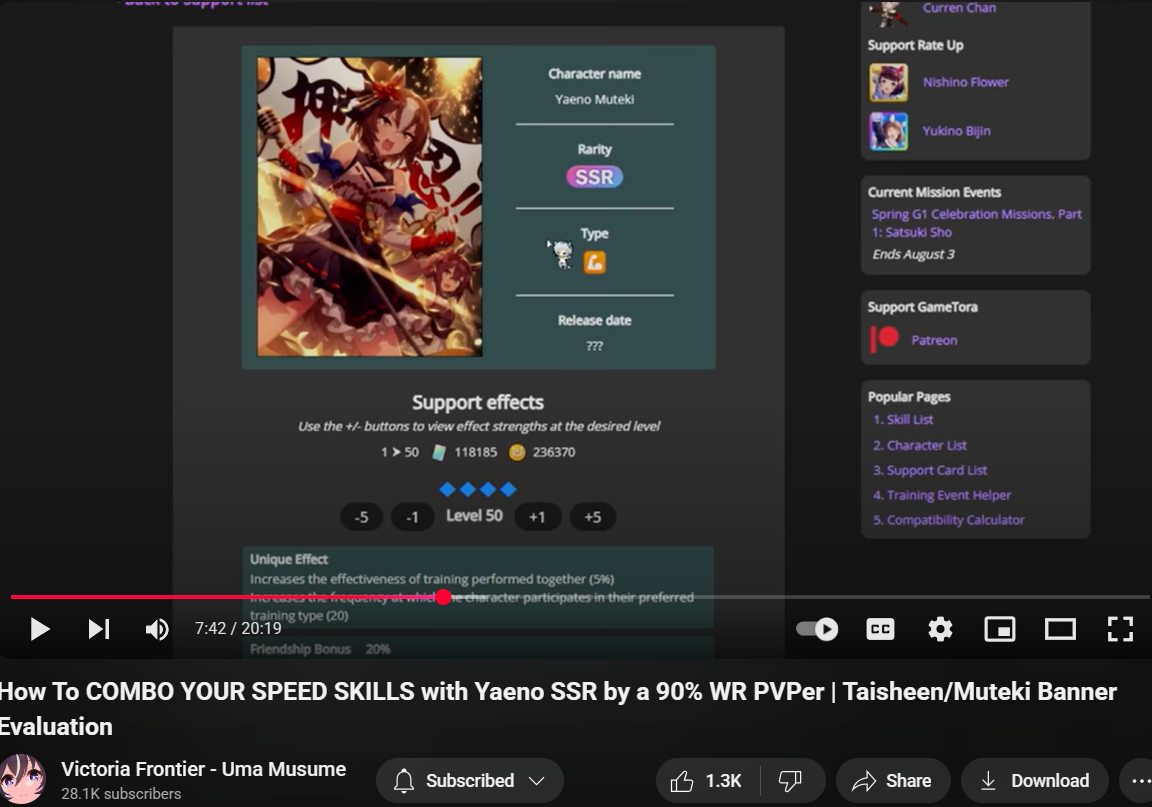Image resolution: width=1152 pixels, height=807 pixels.
Task: Toggle the autoplay switch
Action: tap(817, 629)
